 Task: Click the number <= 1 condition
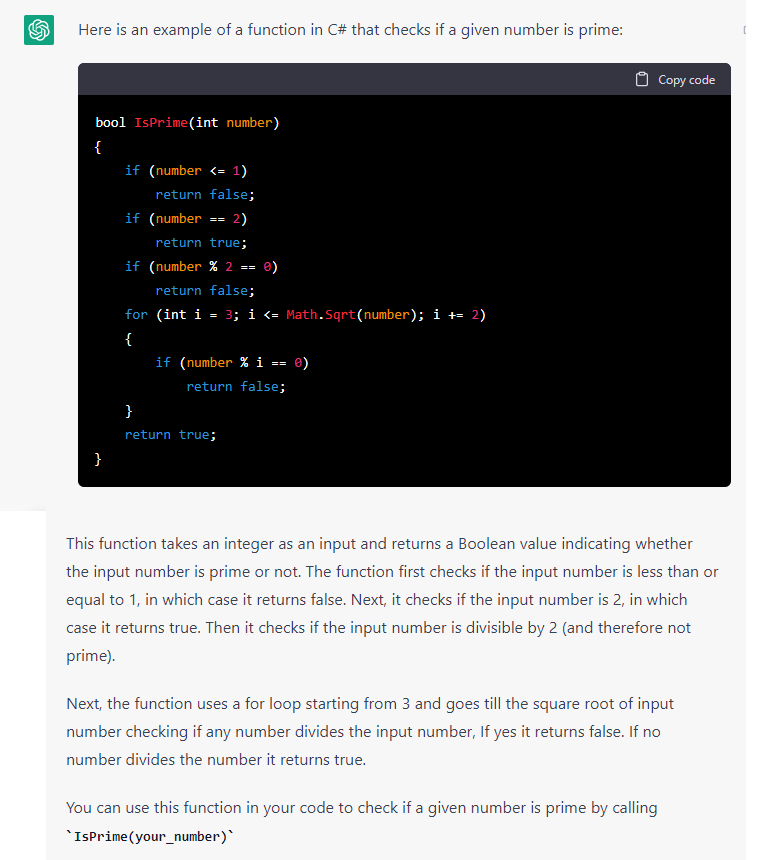pos(198,171)
